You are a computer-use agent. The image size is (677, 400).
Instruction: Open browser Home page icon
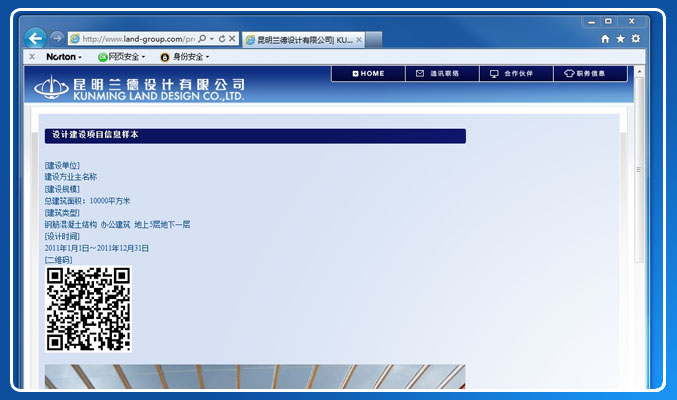tap(605, 39)
